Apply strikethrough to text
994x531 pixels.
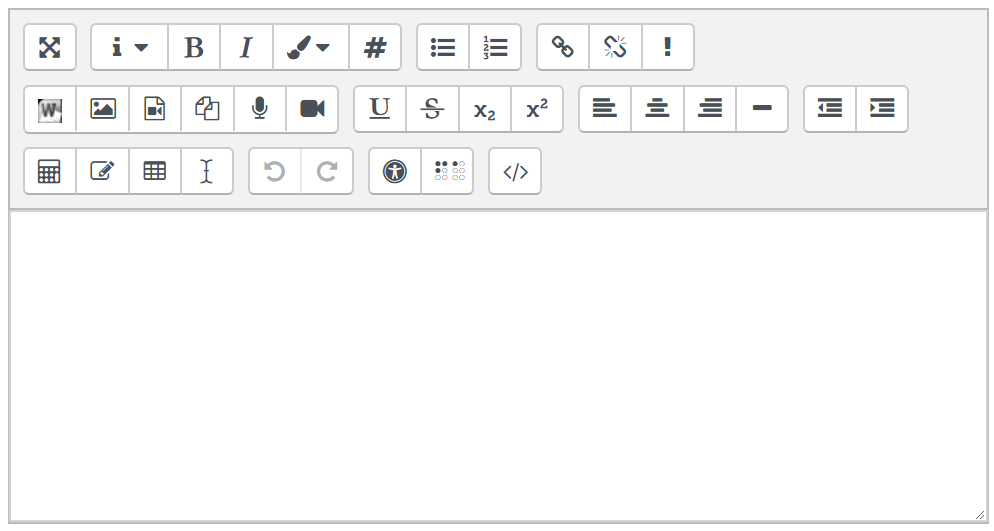pyautogui.click(x=432, y=109)
